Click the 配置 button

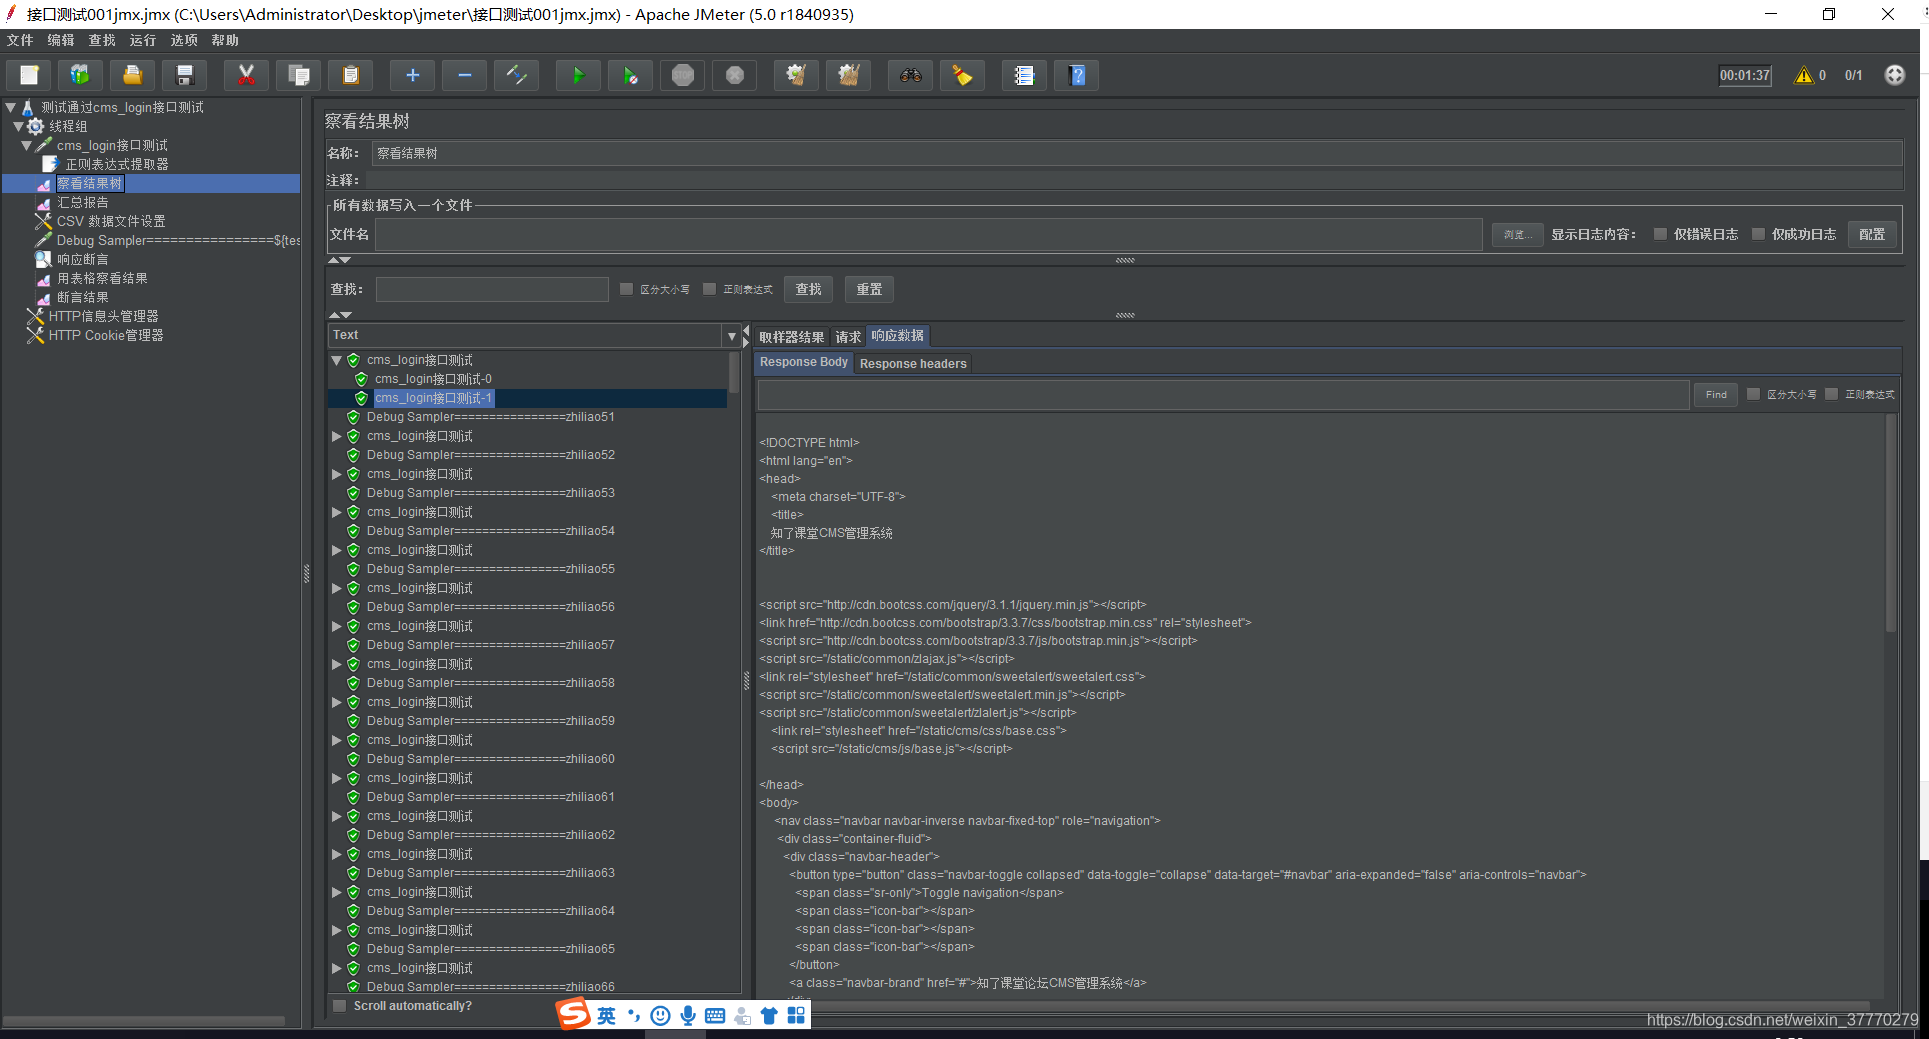(x=1872, y=234)
